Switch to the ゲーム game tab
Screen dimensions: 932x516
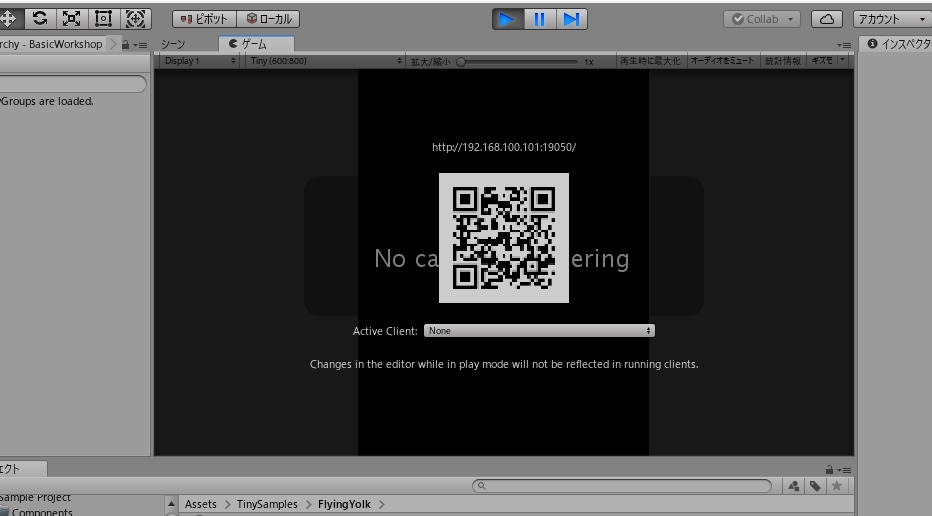click(x=256, y=44)
